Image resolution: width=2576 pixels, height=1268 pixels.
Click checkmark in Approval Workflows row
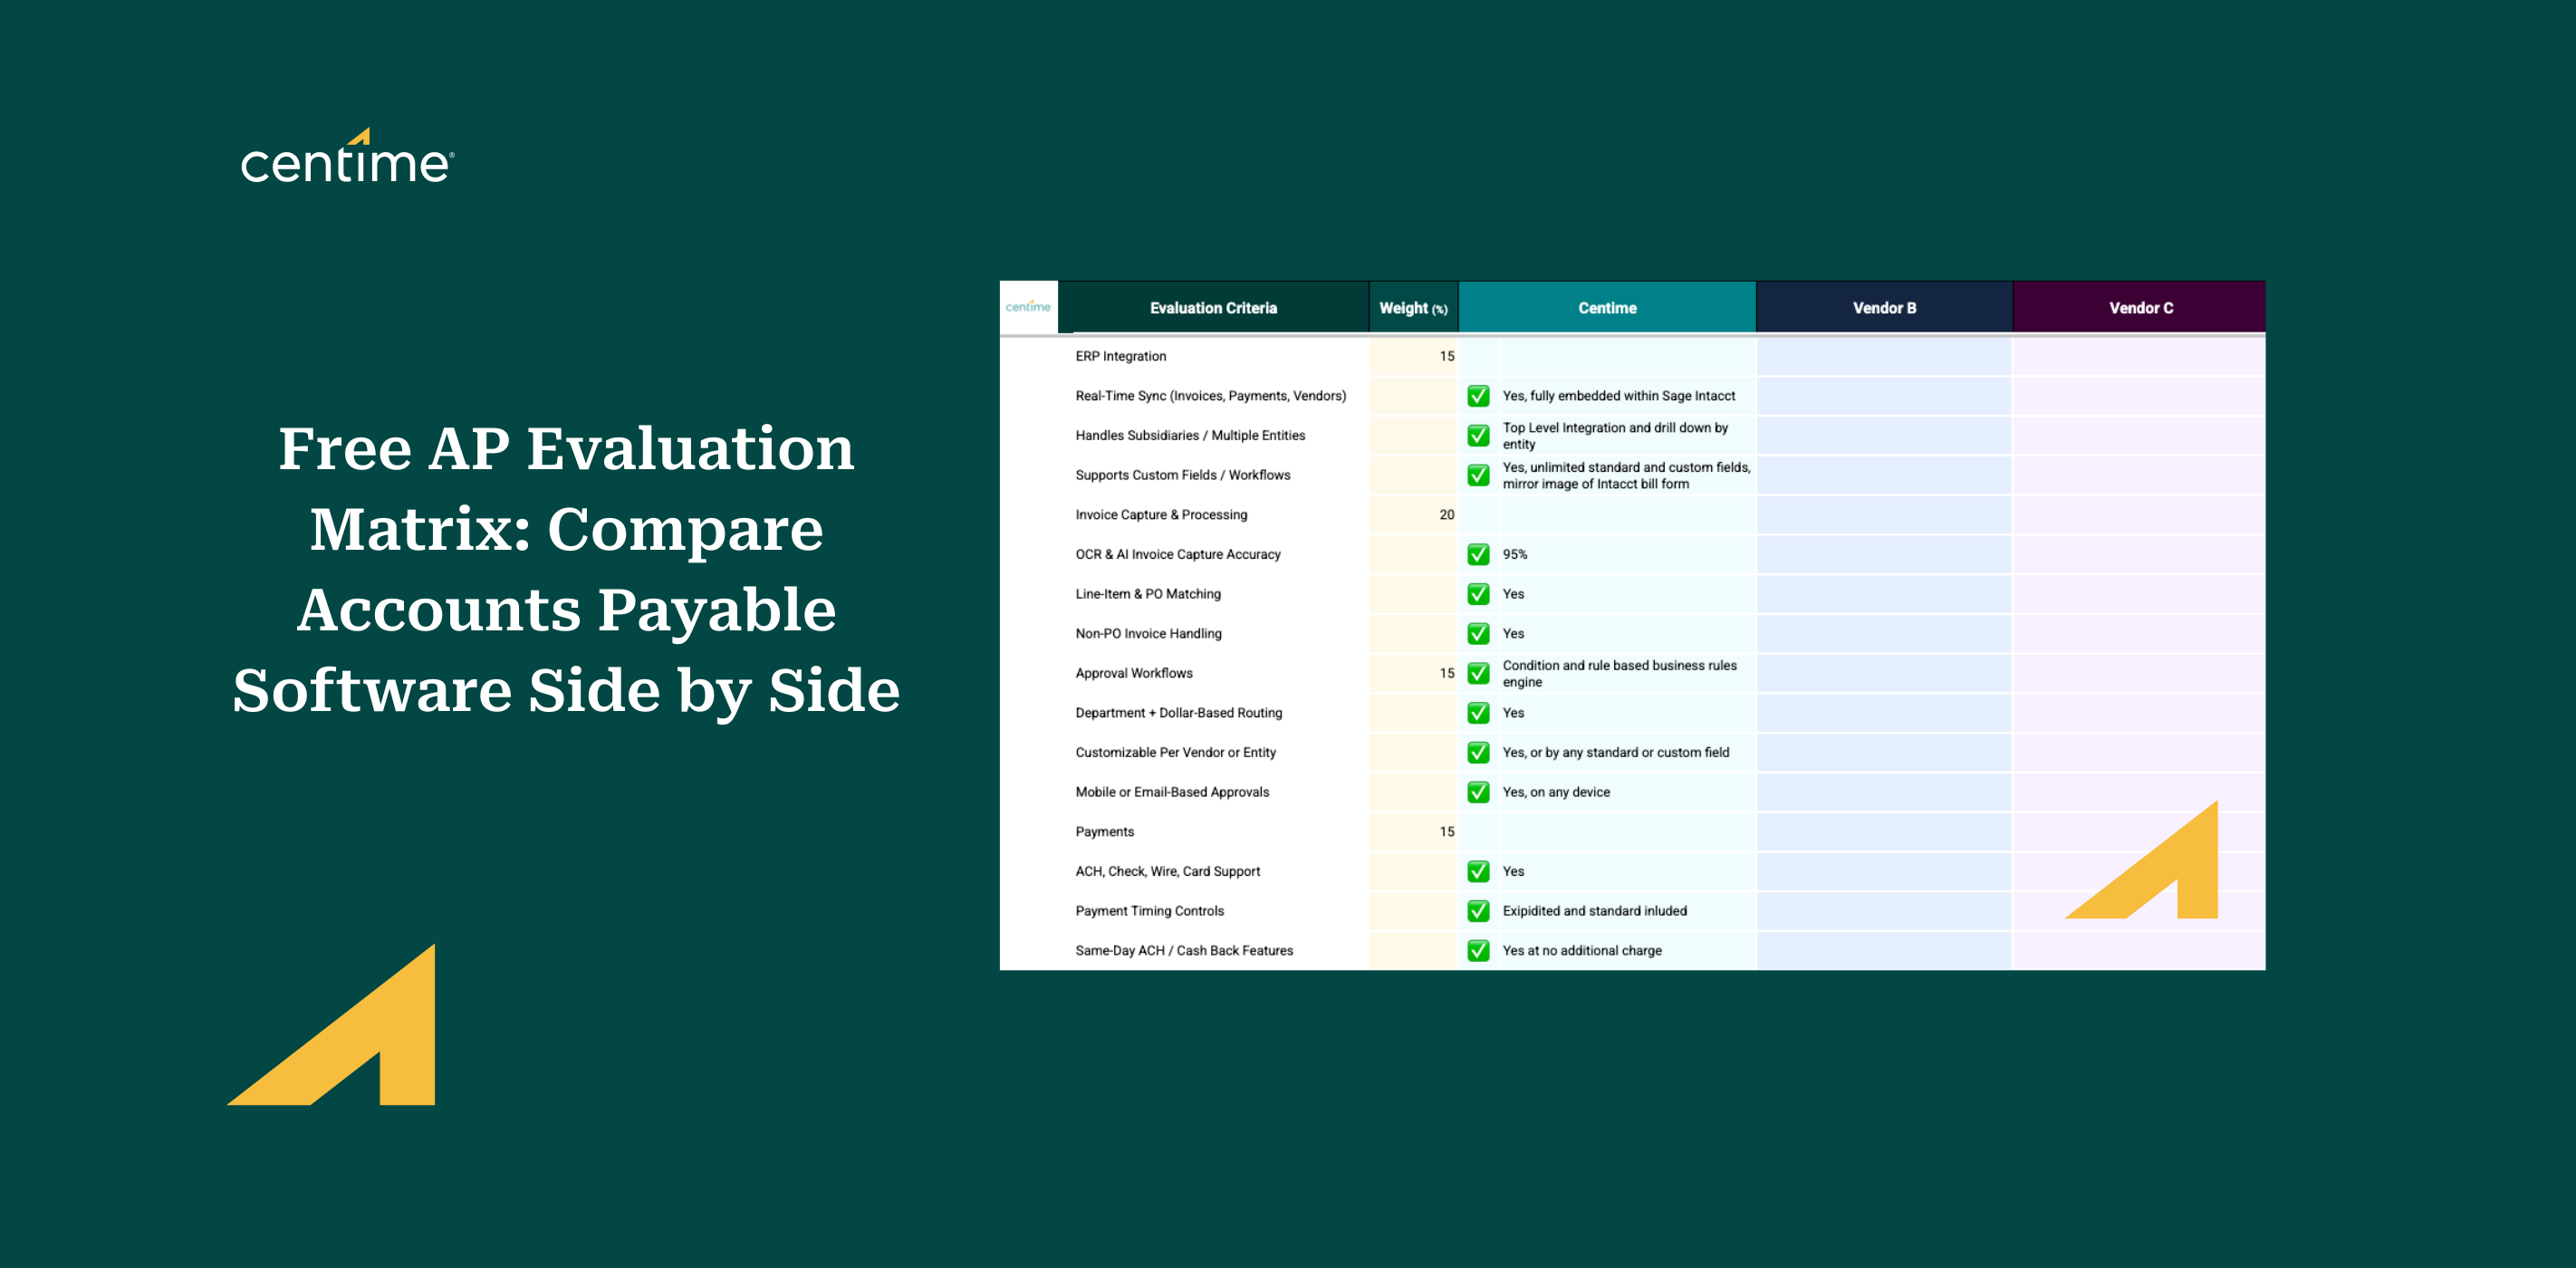pyautogui.click(x=1478, y=674)
